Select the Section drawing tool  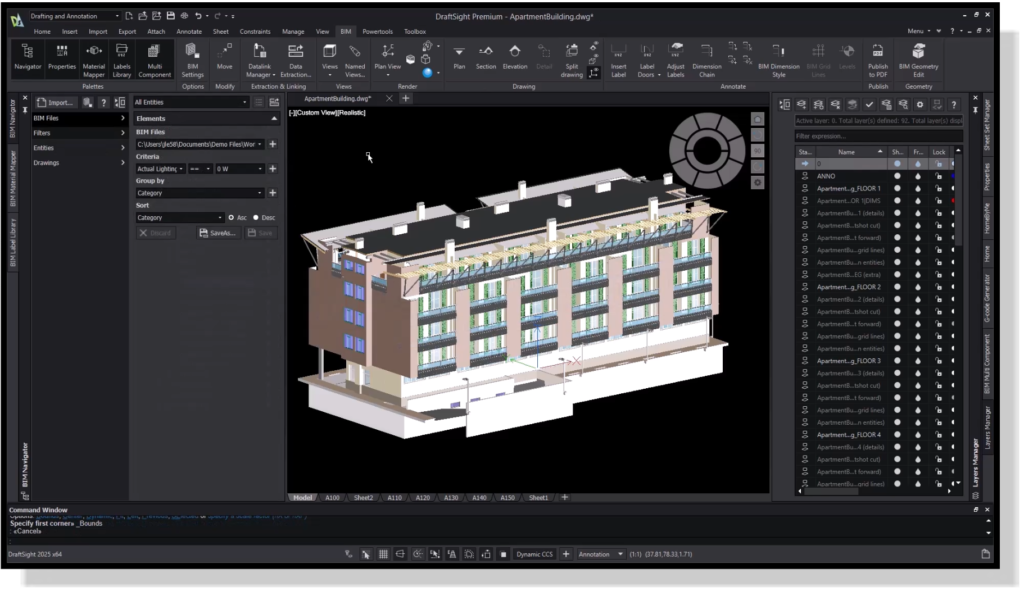pos(486,54)
